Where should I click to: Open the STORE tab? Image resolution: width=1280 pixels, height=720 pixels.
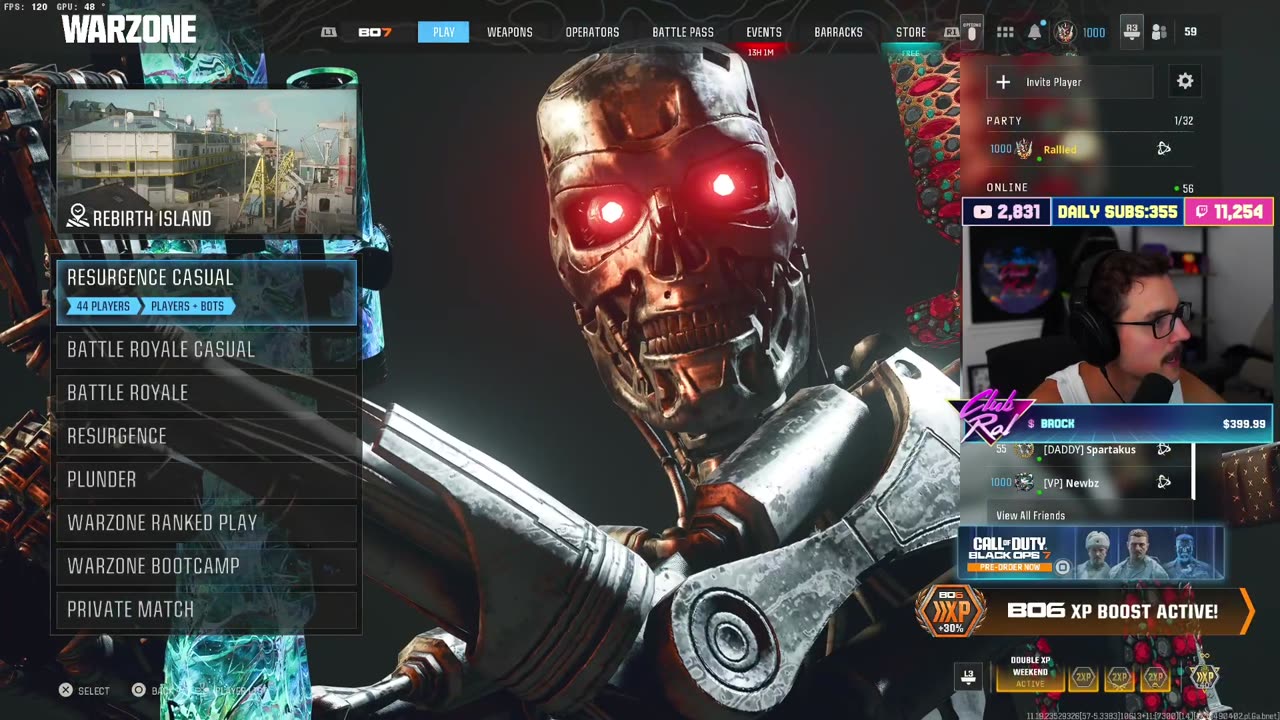911,32
